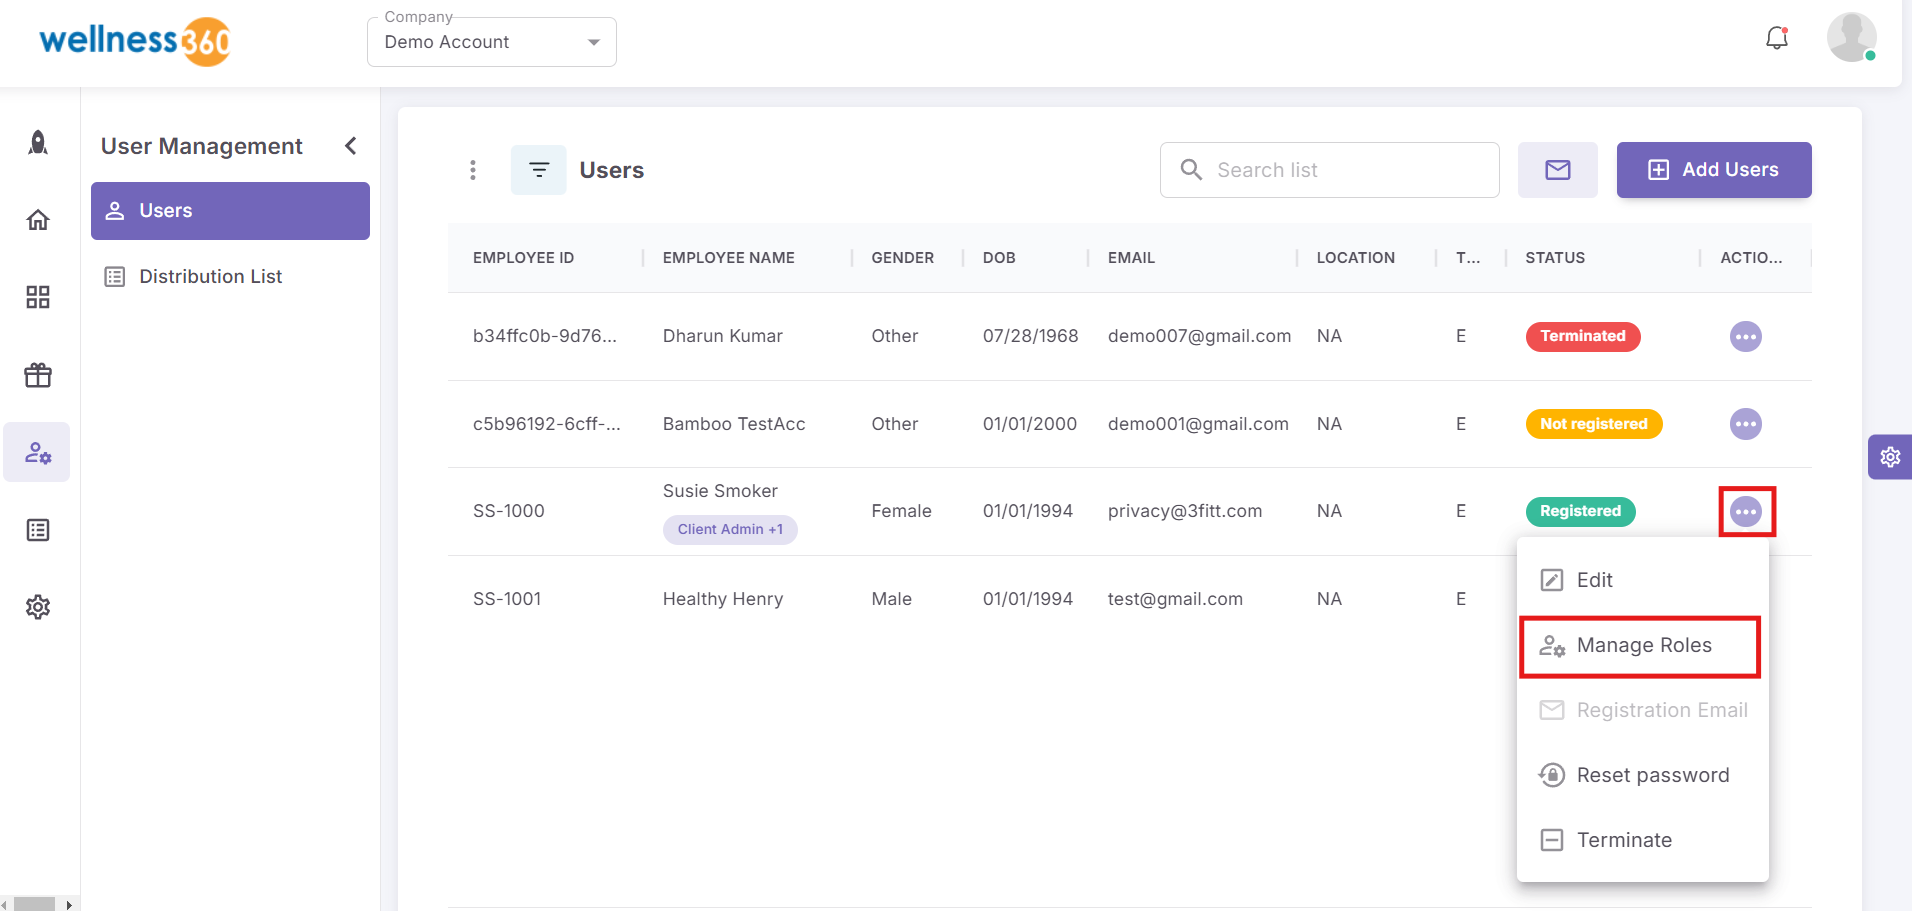
Task: Open actions menu for Bamboo TestAcc
Action: click(1746, 424)
